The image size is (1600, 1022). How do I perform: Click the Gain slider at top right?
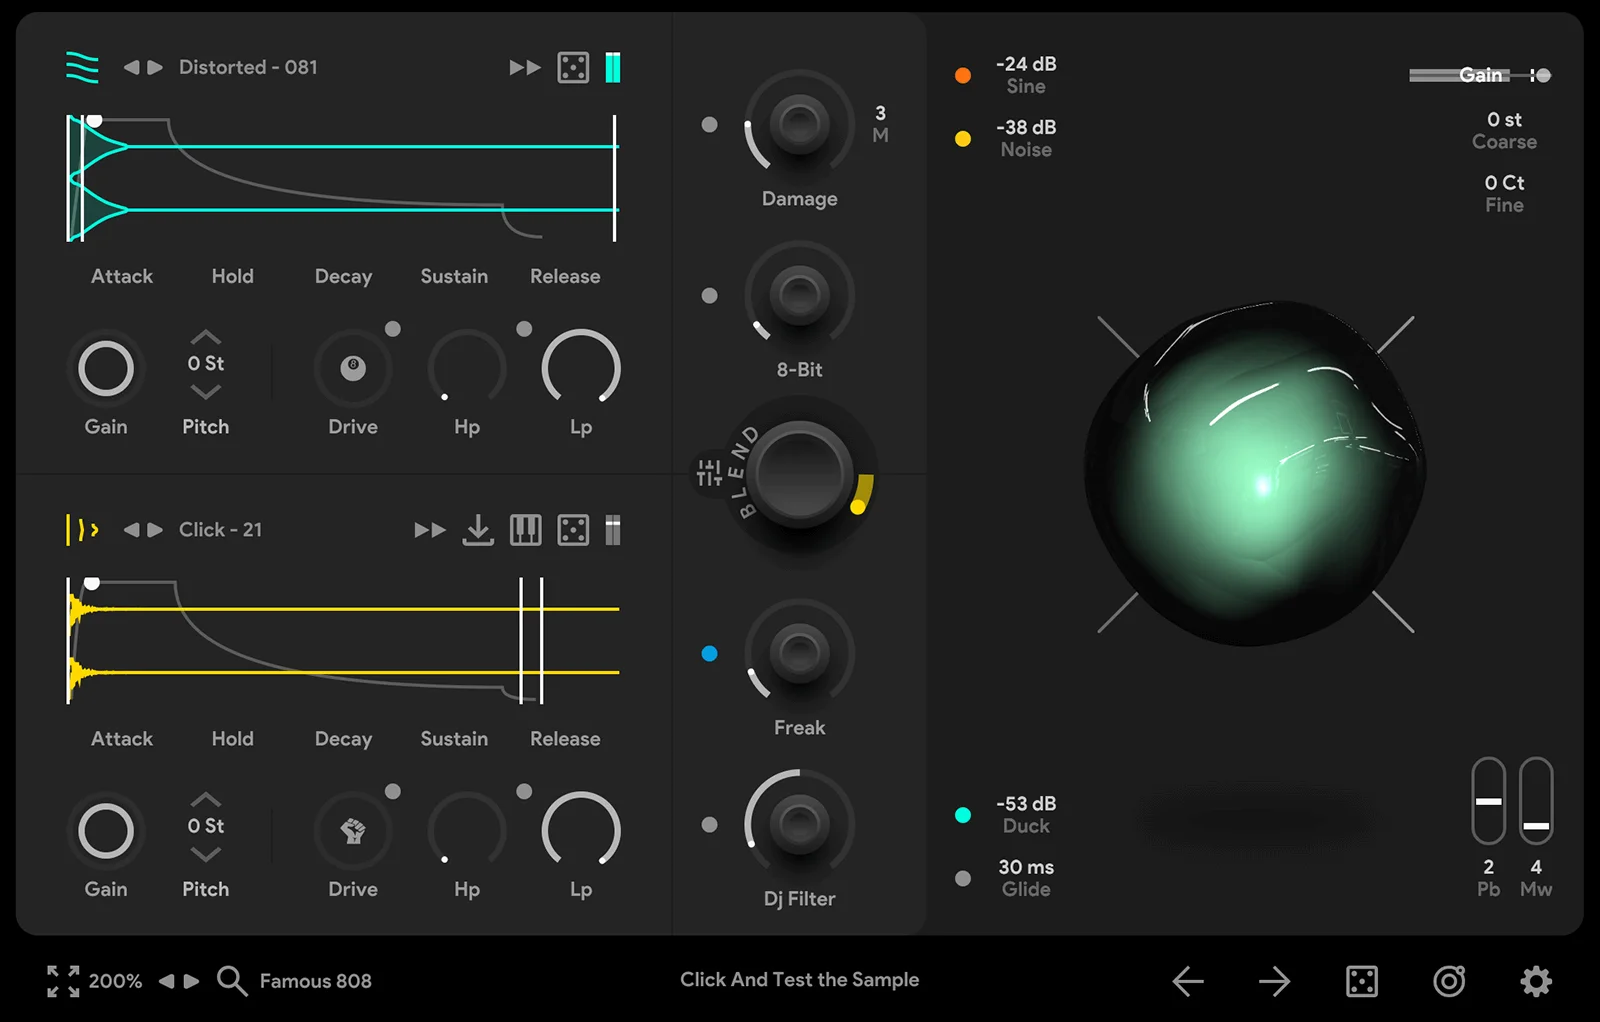[x=1480, y=75]
